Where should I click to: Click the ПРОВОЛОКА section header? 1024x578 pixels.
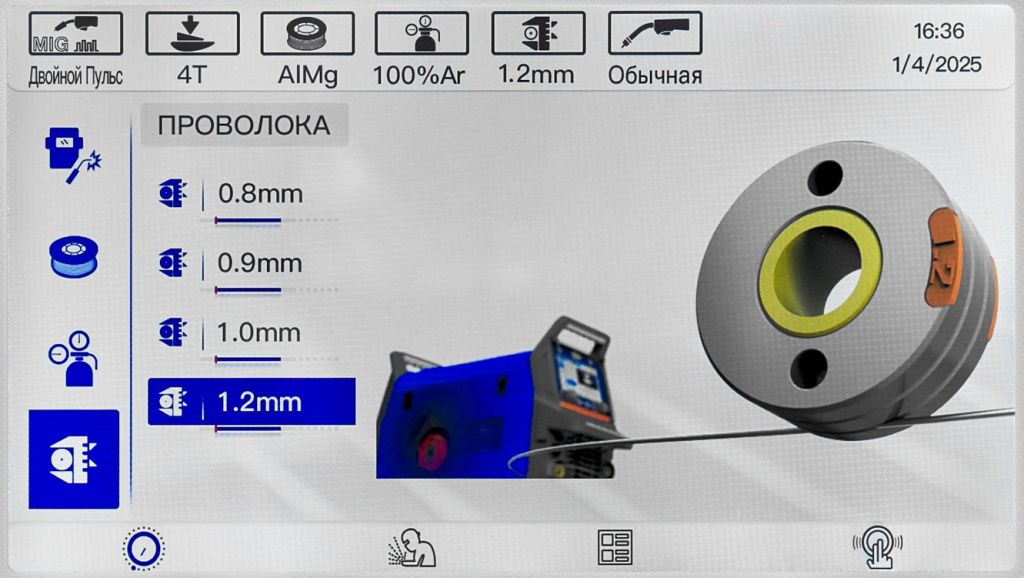244,125
